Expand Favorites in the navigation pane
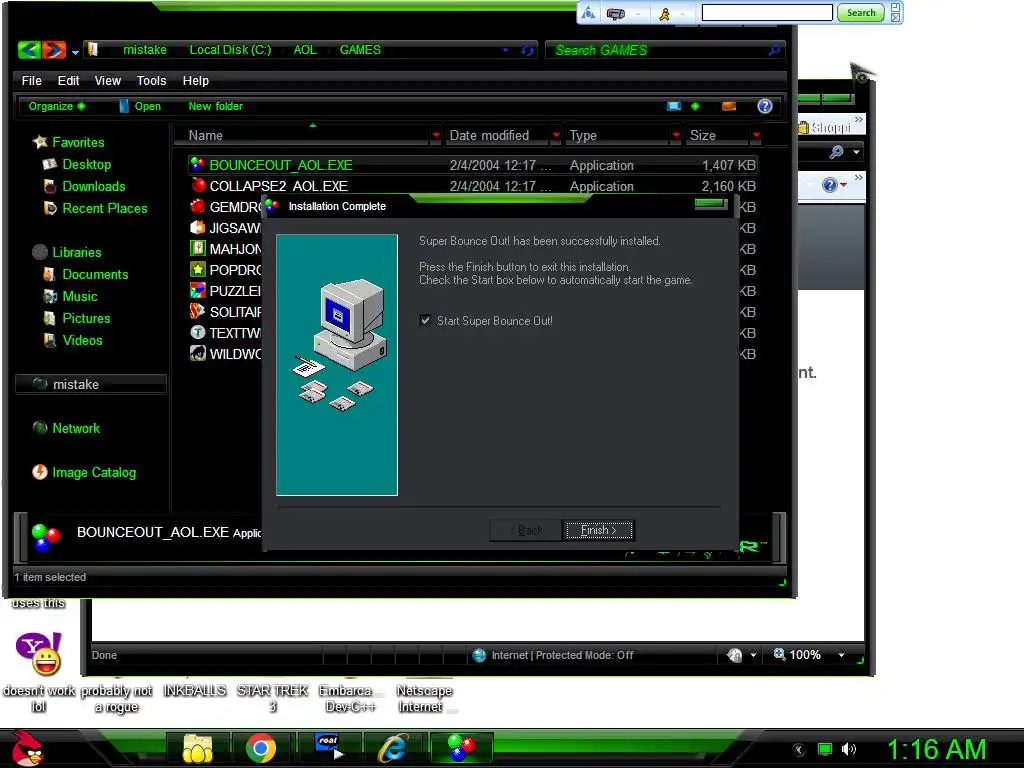1024x768 pixels. (69, 142)
